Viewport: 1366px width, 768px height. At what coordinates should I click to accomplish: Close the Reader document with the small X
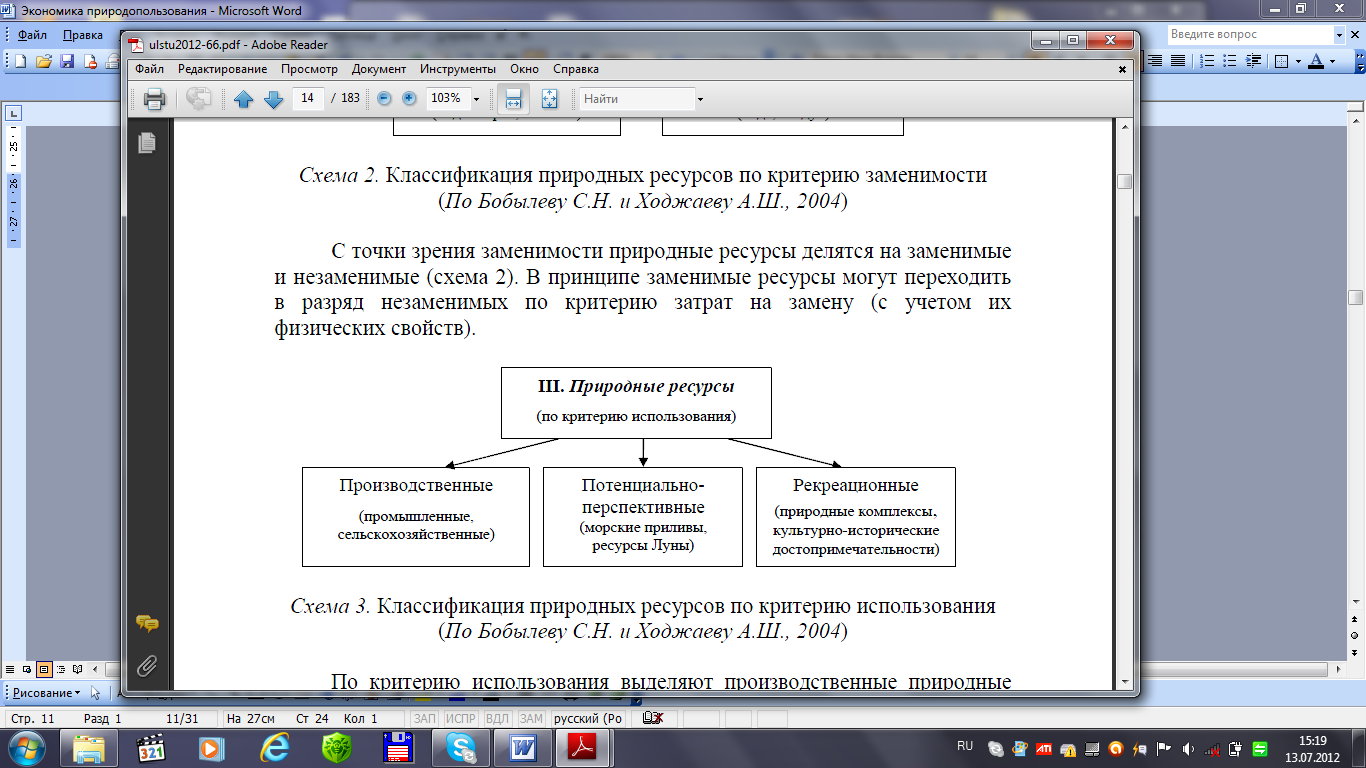coord(1123,69)
